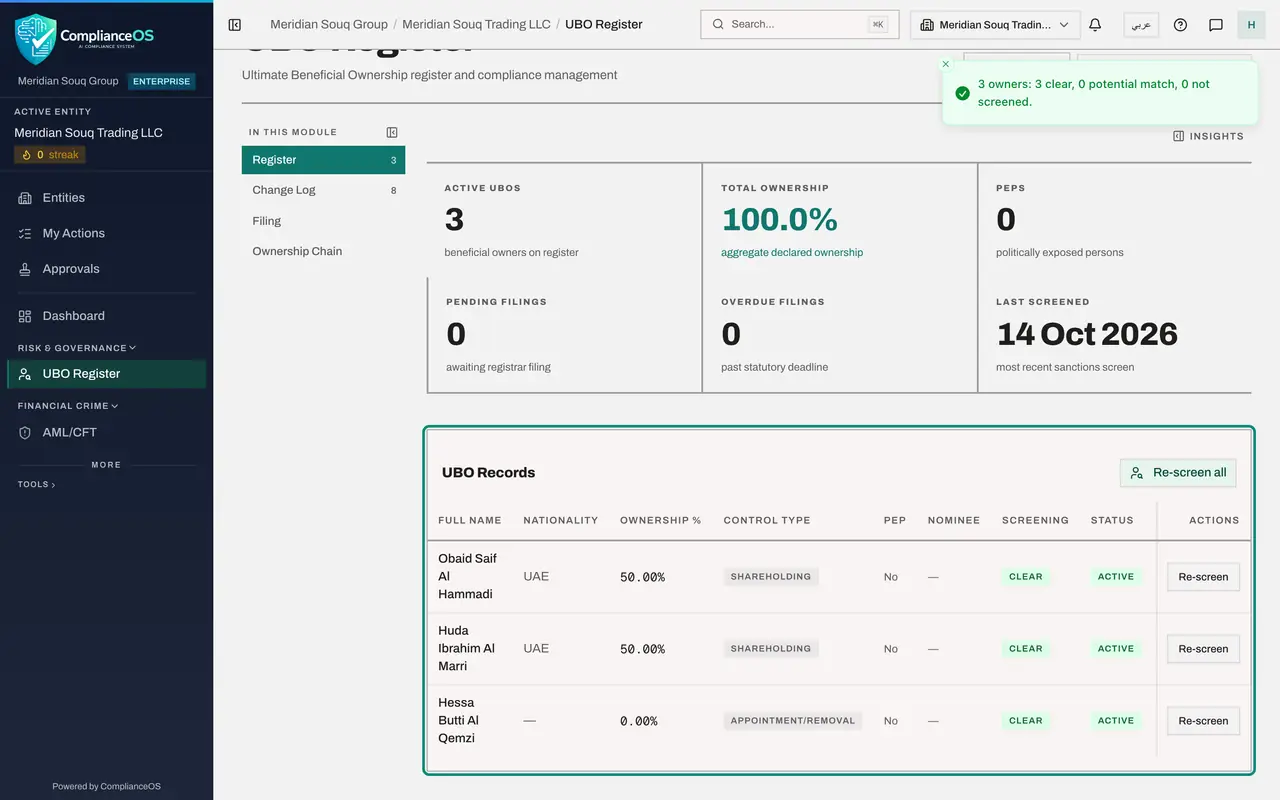This screenshot has width=1280, height=800.
Task: Click the 14 Oct 2026 last screened value
Action: [1087, 334]
